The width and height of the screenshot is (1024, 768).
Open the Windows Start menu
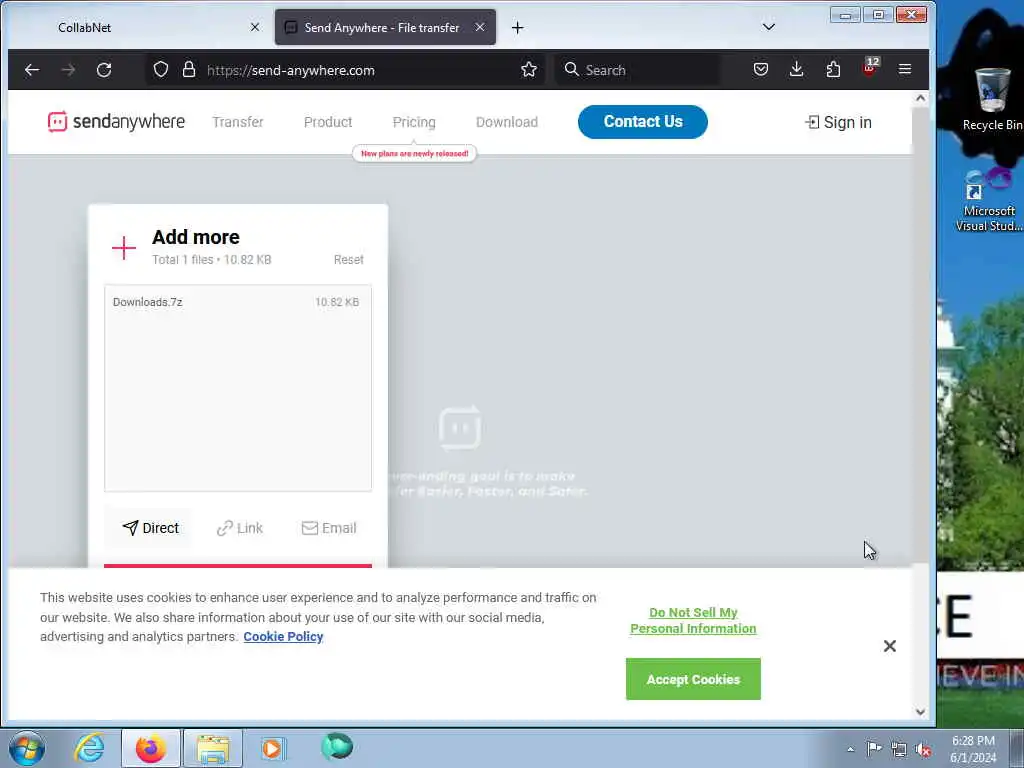pyautogui.click(x=27, y=748)
